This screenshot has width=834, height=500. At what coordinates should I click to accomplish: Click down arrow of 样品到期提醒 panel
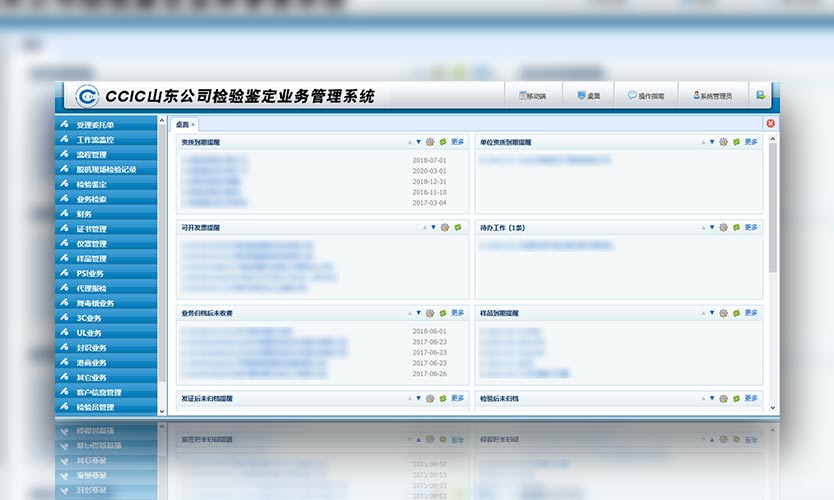coord(712,313)
